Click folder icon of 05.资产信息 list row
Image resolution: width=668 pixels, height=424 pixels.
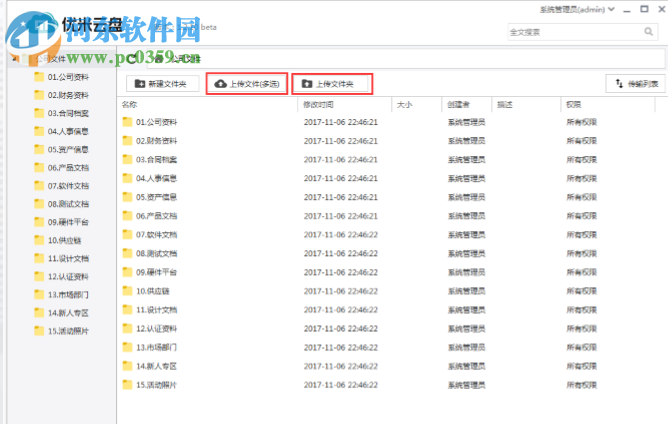pyautogui.click(x=127, y=197)
